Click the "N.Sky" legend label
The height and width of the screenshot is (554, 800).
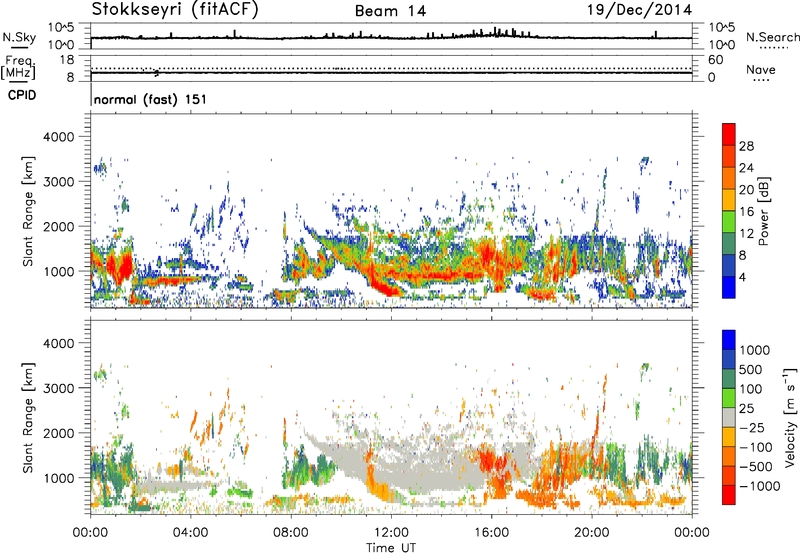pyautogui.click(x=19, y=37)
